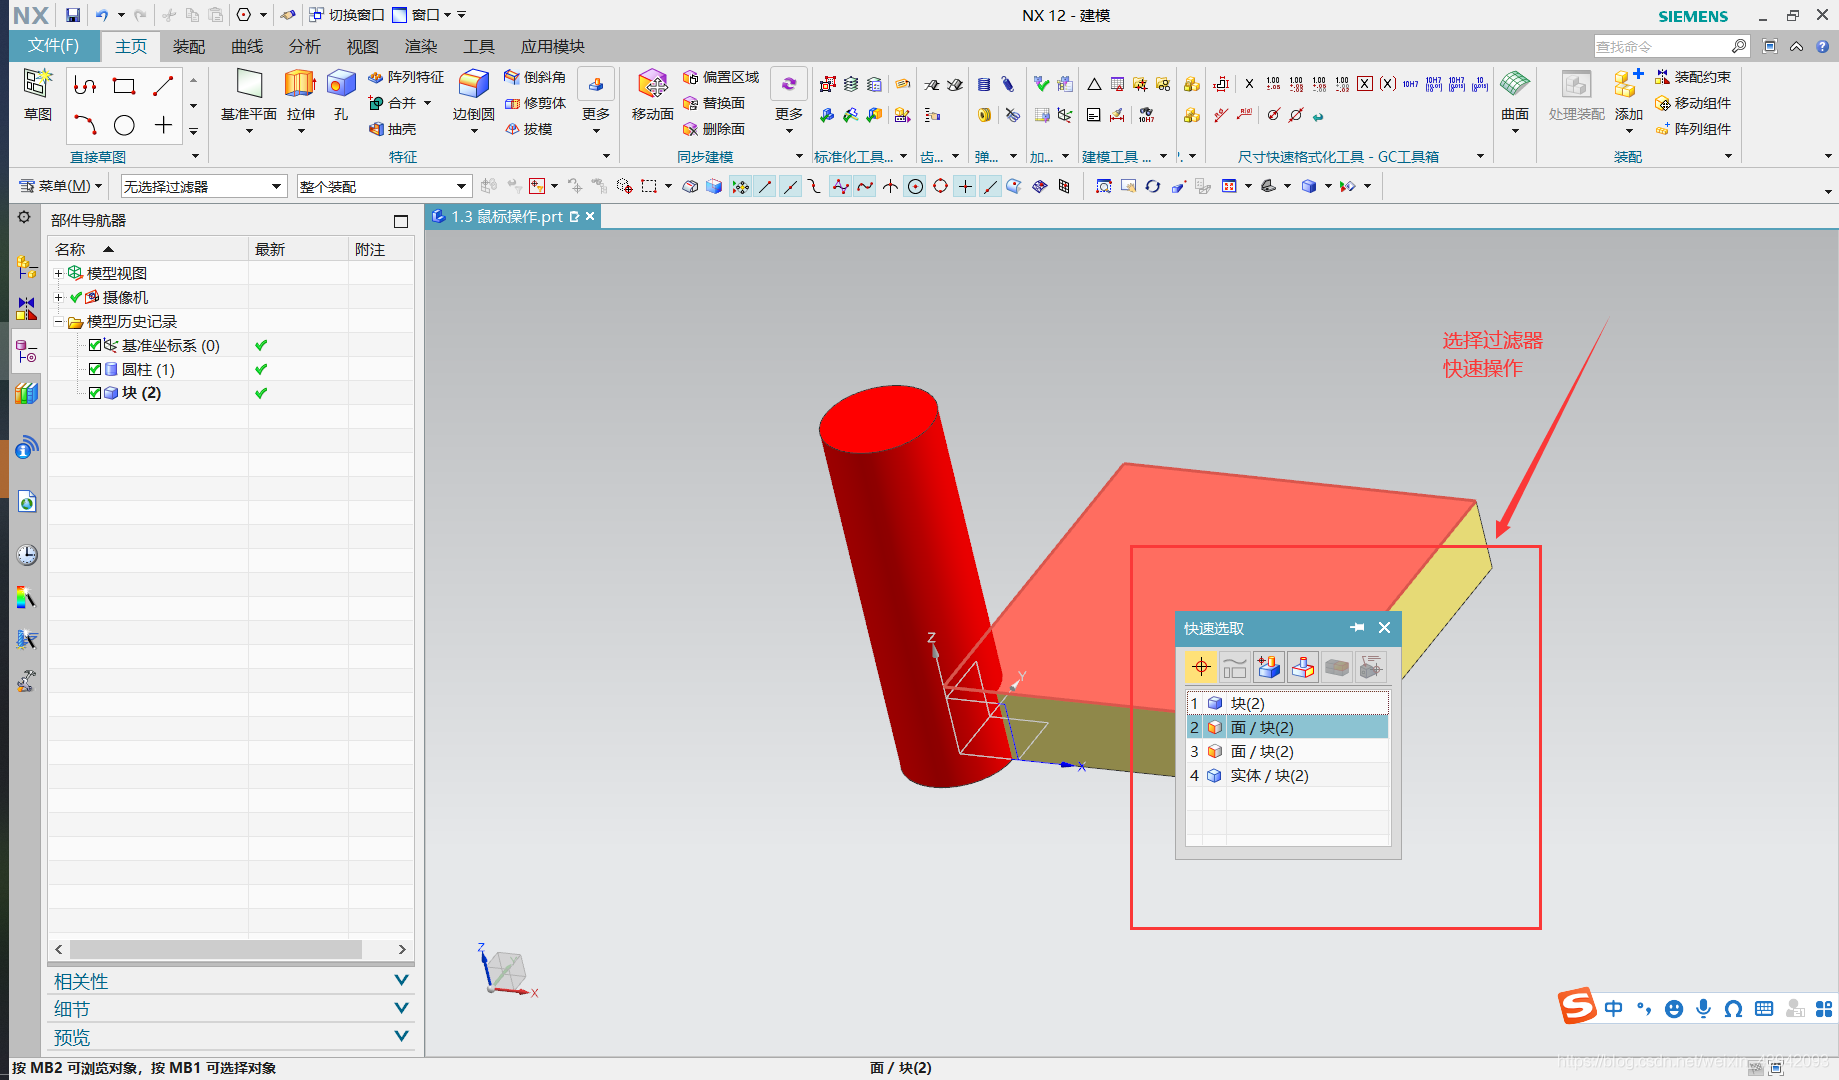
Task: Switch to the 视图 ribbon tab
Action: point(363,47)
